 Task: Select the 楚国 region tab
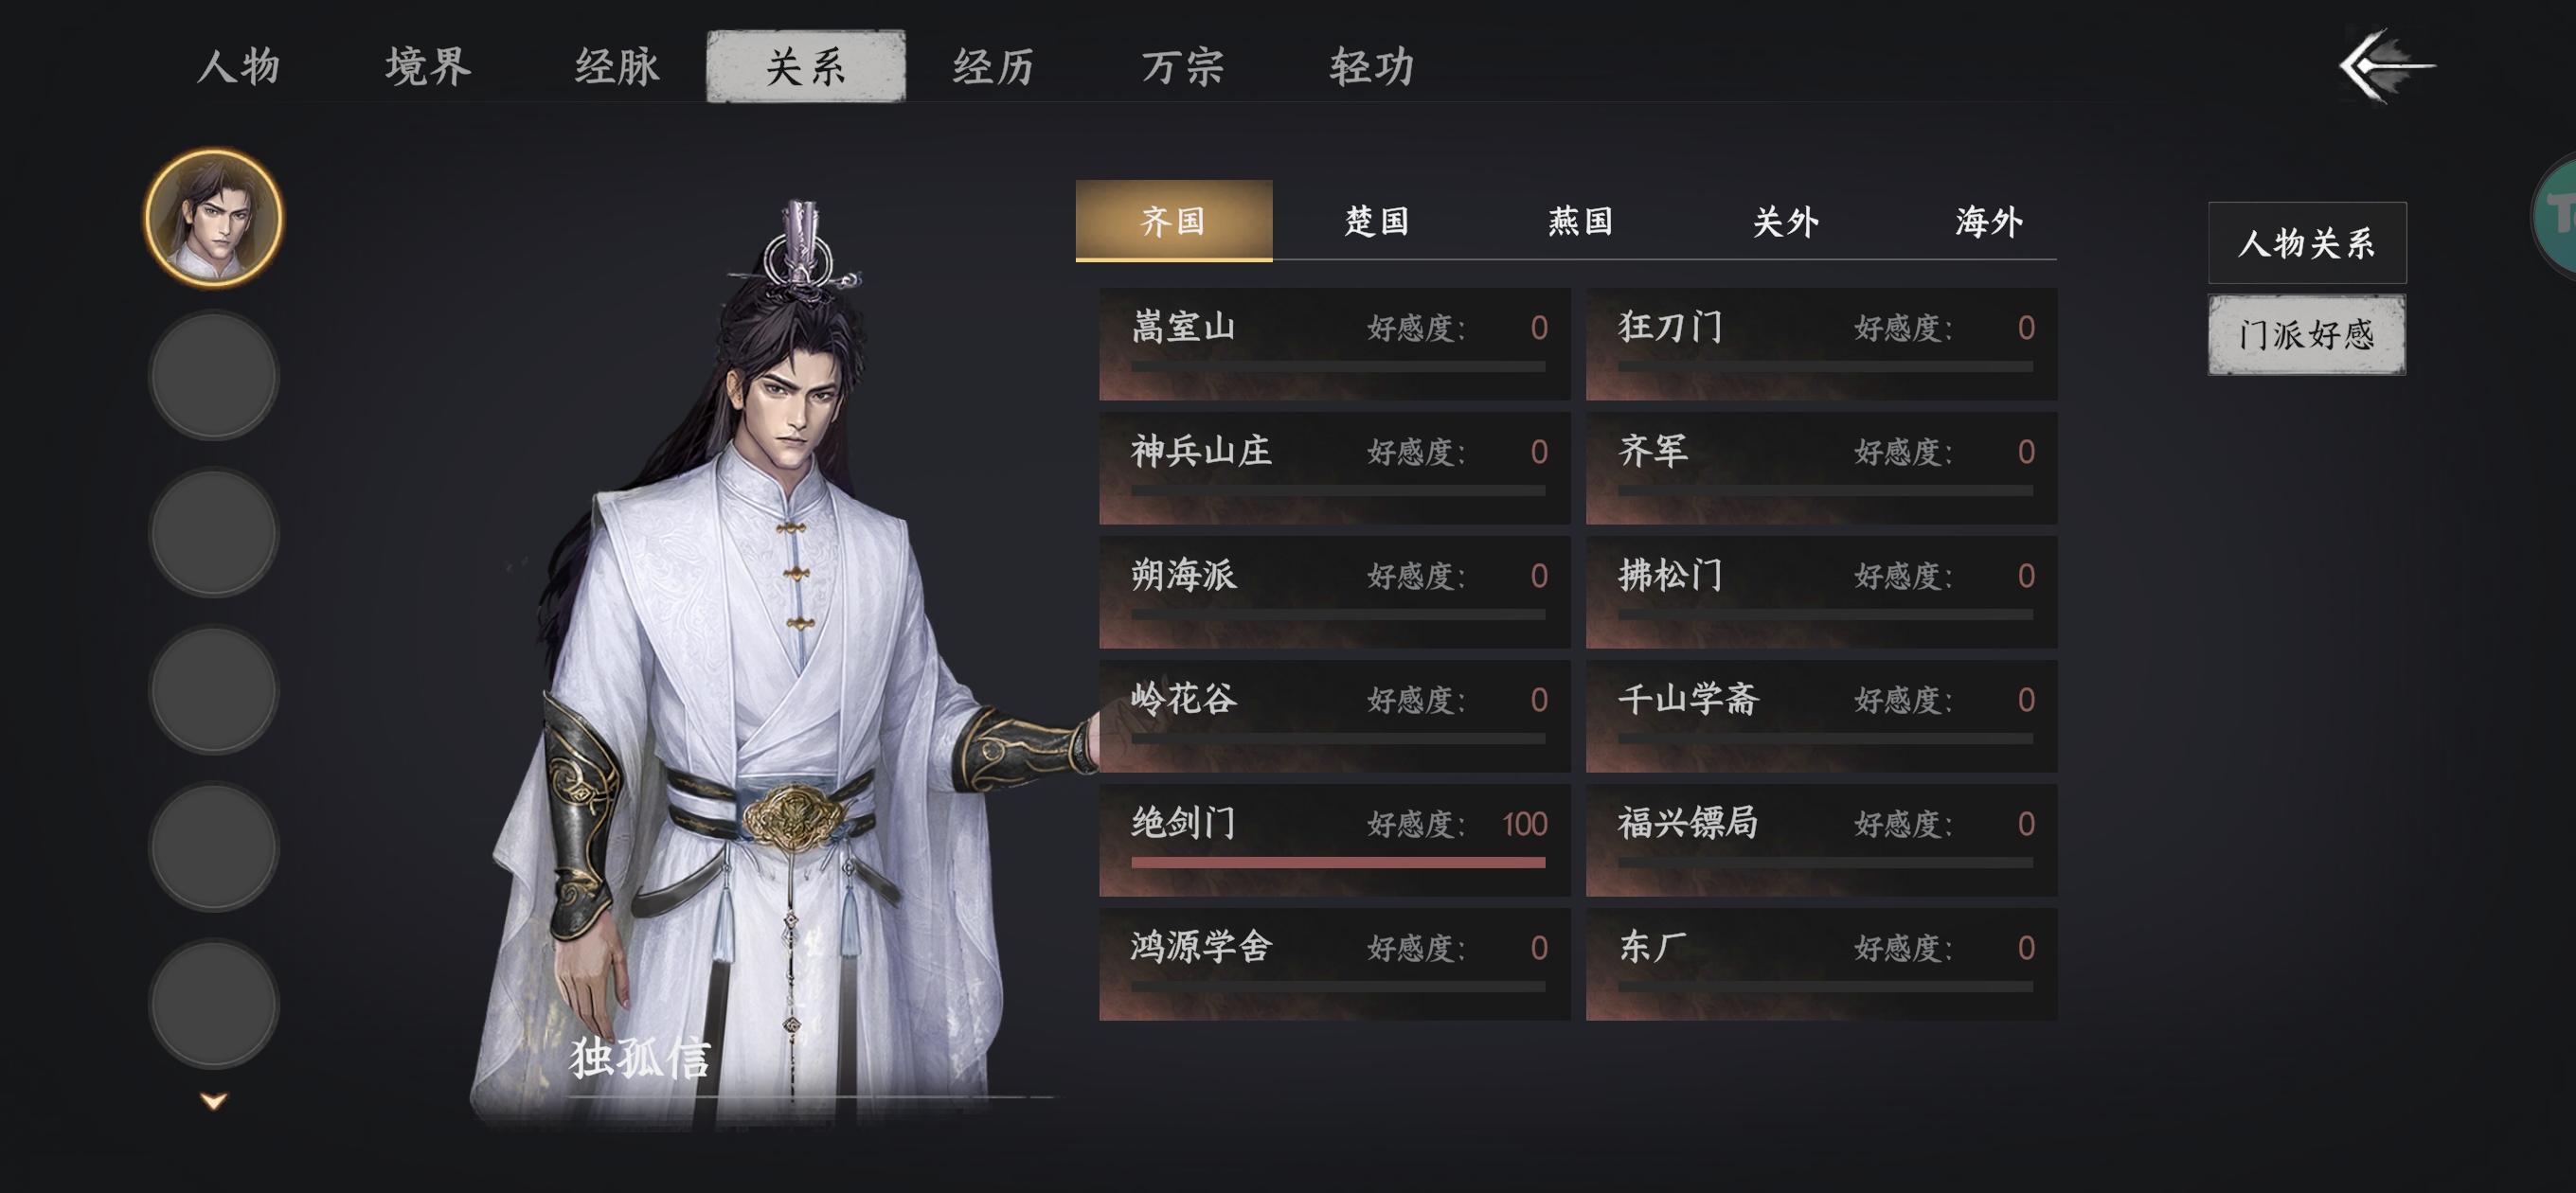(x=1377, y=221)
